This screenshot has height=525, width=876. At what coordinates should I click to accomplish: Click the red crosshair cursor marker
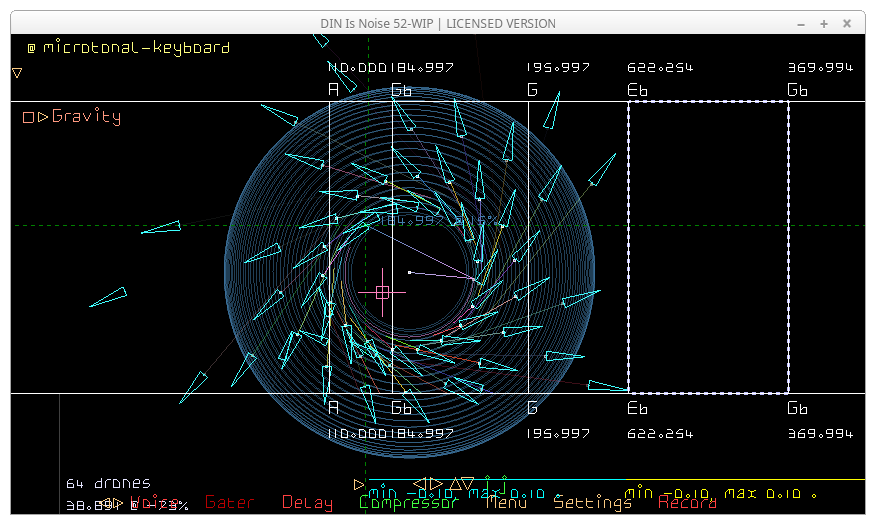[382, 292]
